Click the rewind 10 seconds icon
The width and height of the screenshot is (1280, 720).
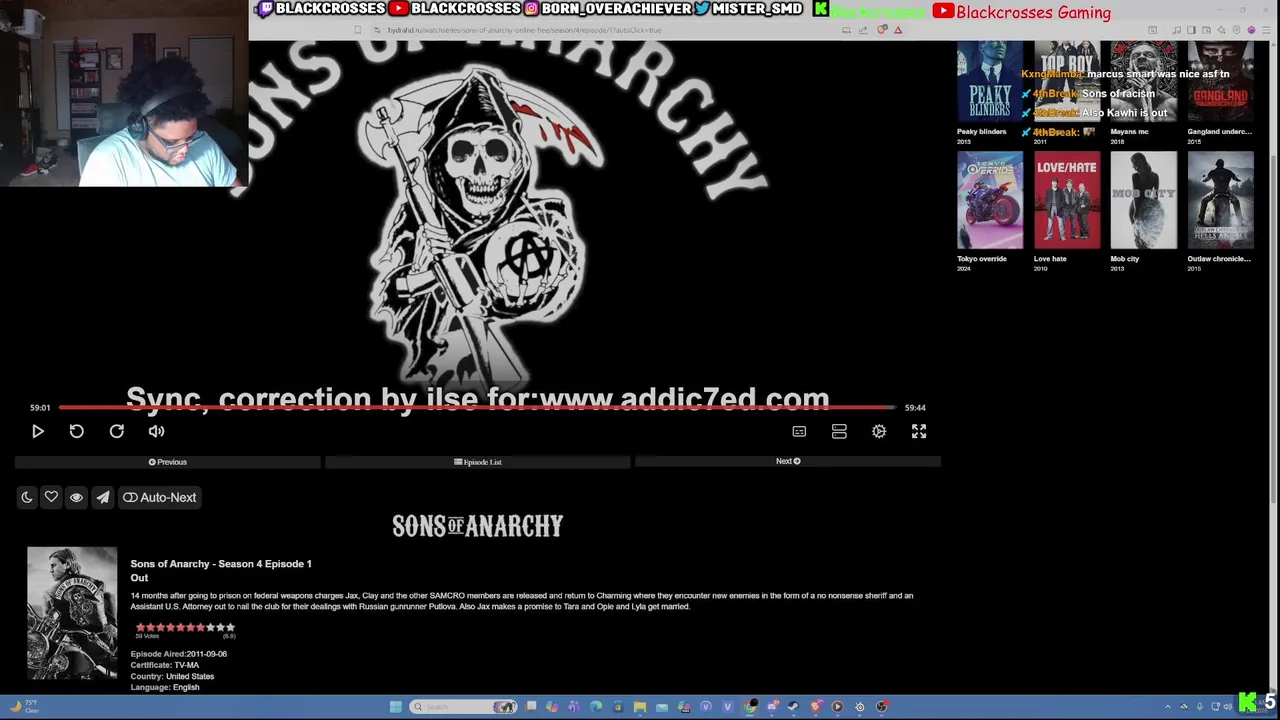(x=77, y=431)
